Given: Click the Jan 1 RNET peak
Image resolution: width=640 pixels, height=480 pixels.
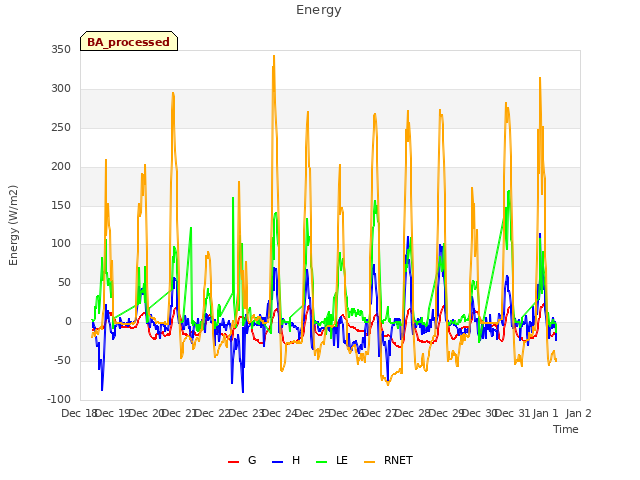Looking at the screenshot, I should tap(540, 78).
